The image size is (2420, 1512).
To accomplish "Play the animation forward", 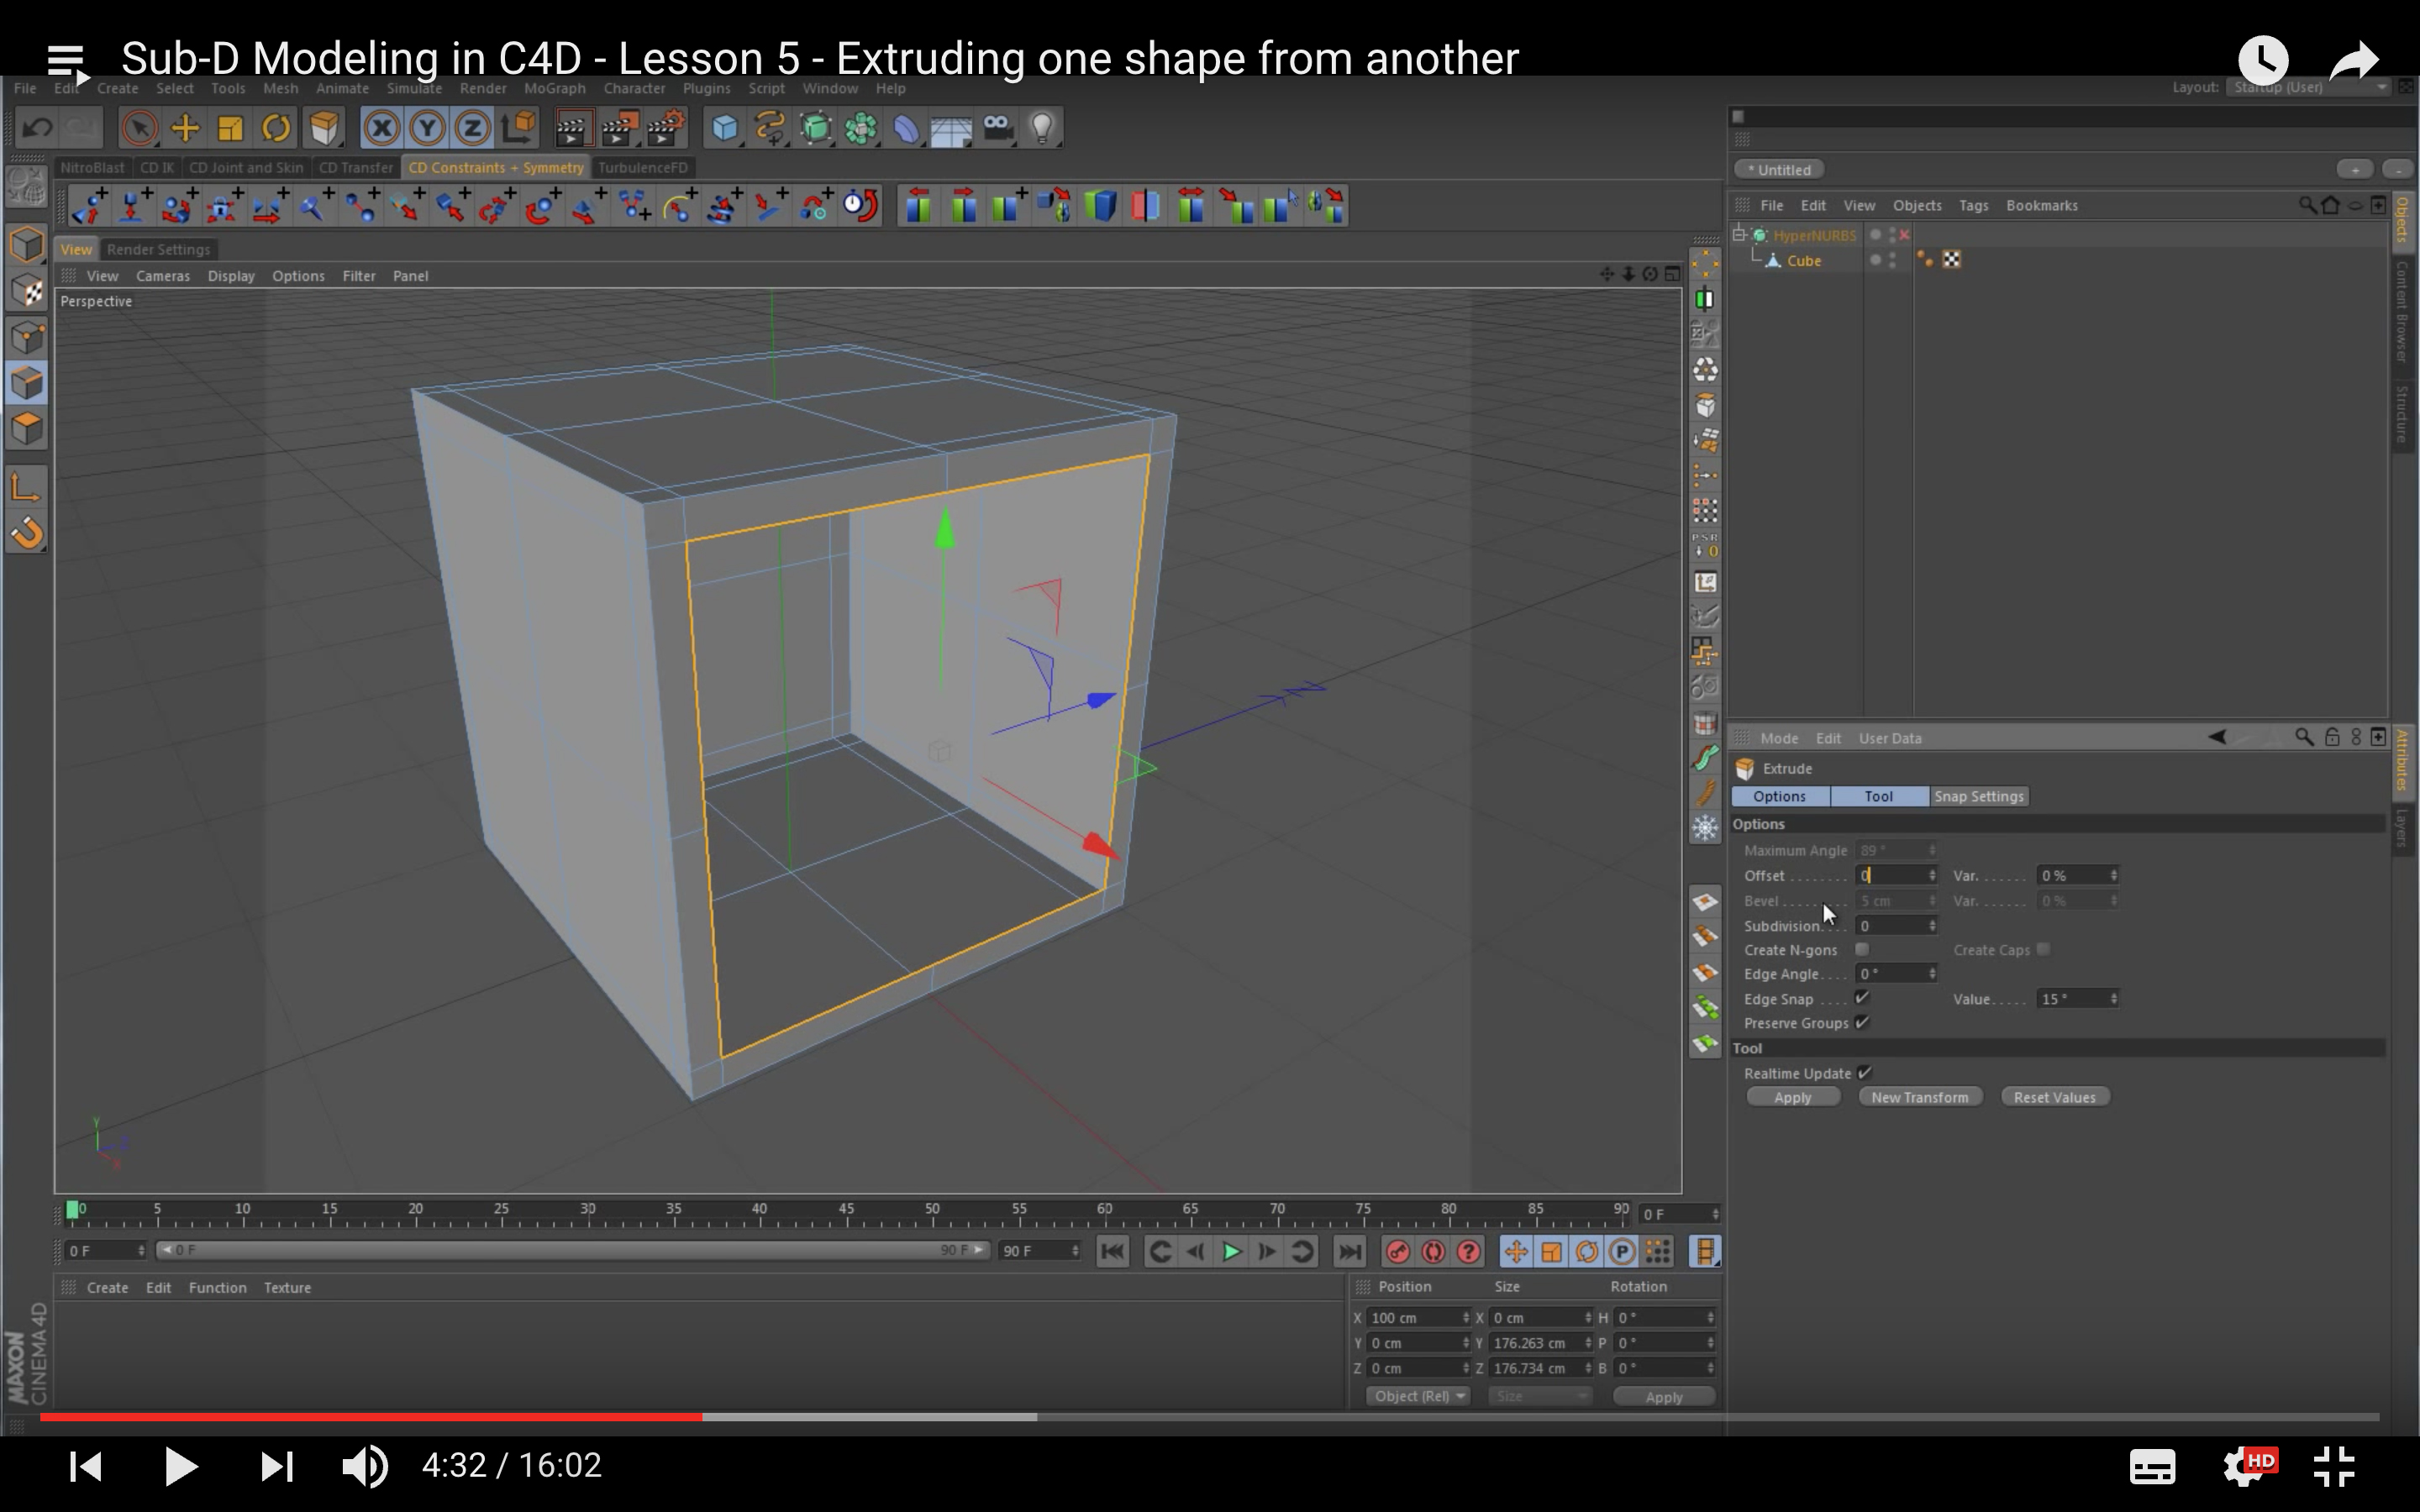I will point(1231,1251).
